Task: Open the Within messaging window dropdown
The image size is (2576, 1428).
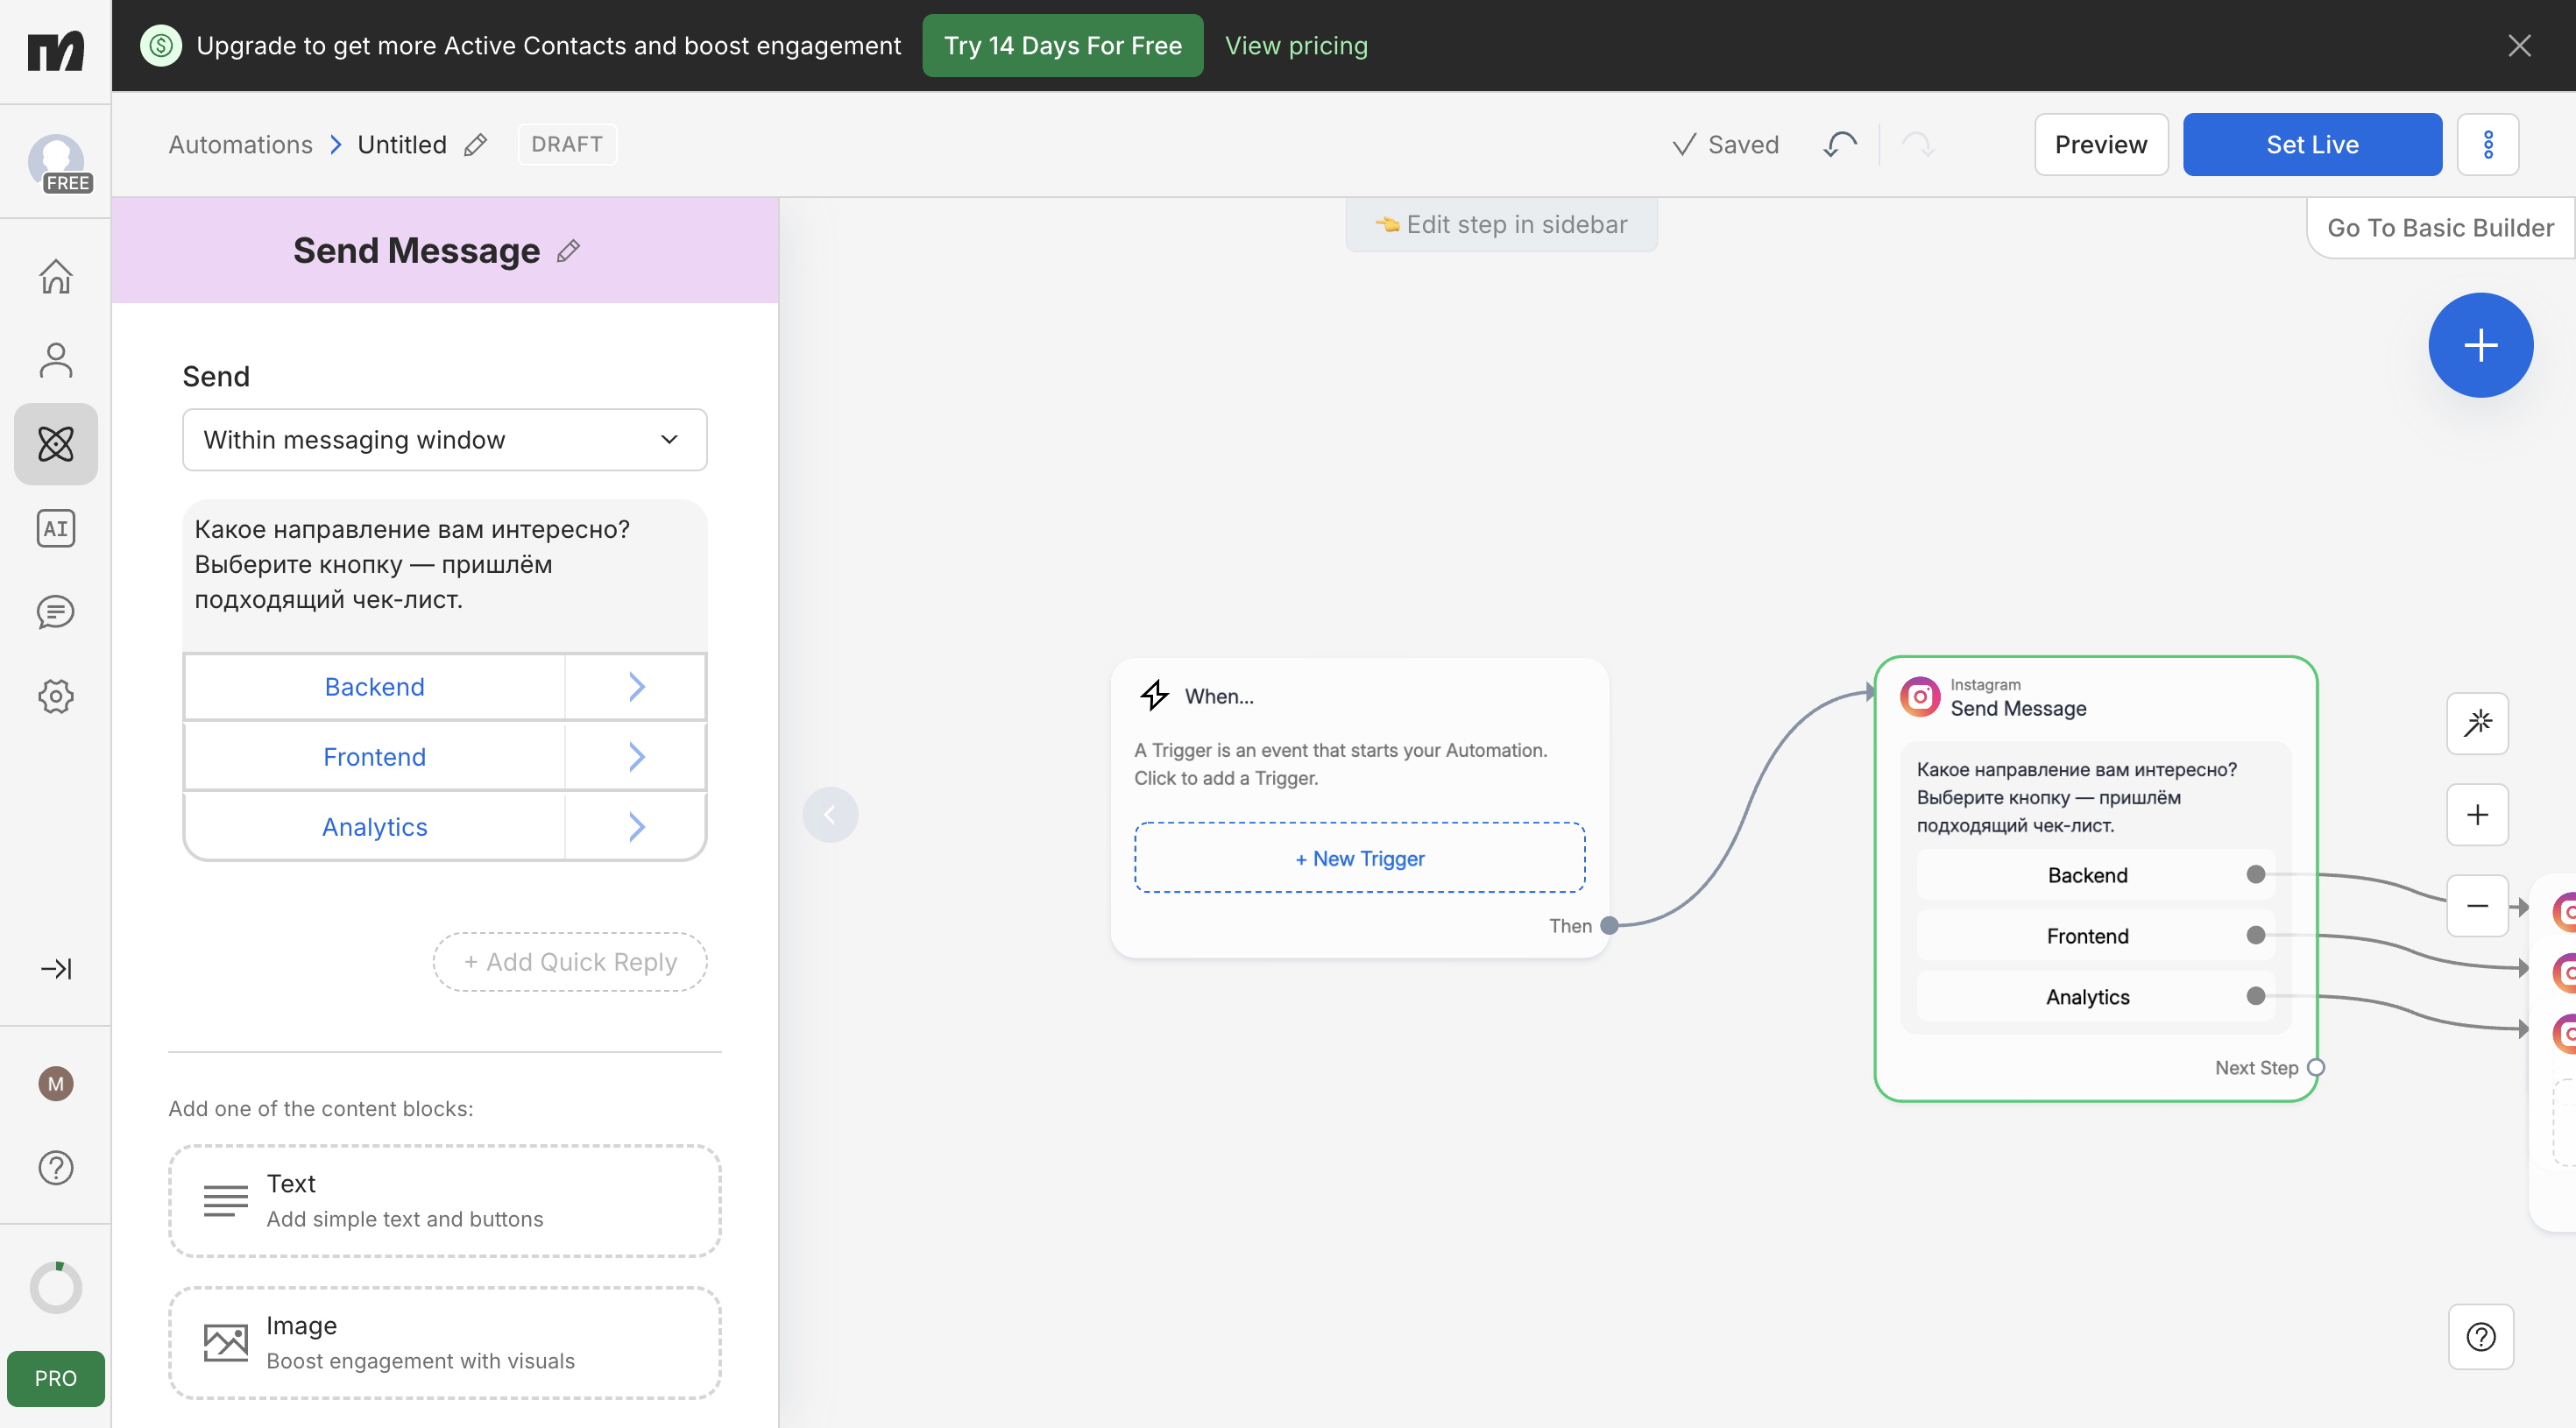Action: [445, 440]
